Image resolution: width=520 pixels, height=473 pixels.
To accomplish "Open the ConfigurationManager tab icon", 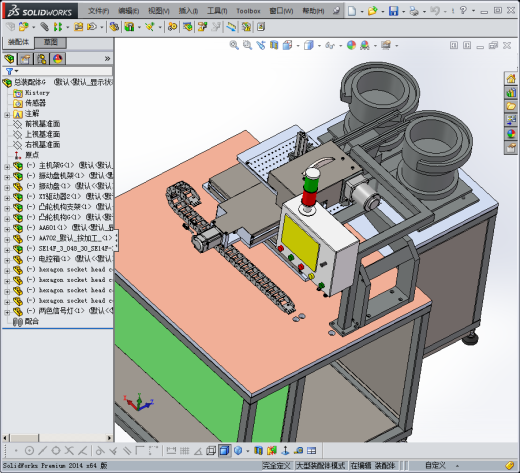I will point(42,59).
